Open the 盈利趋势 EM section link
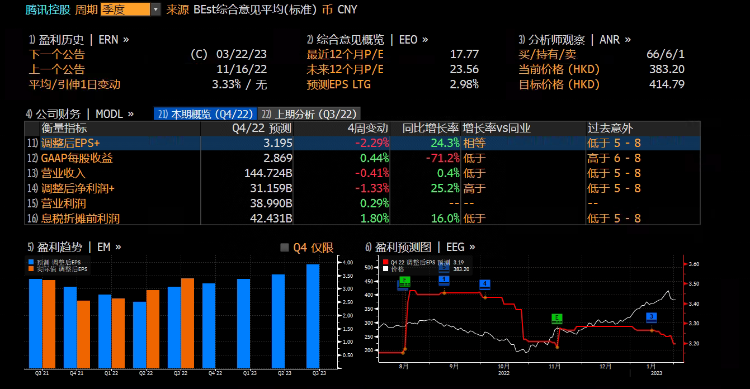 pyautogui.click(x=74, y=247)
